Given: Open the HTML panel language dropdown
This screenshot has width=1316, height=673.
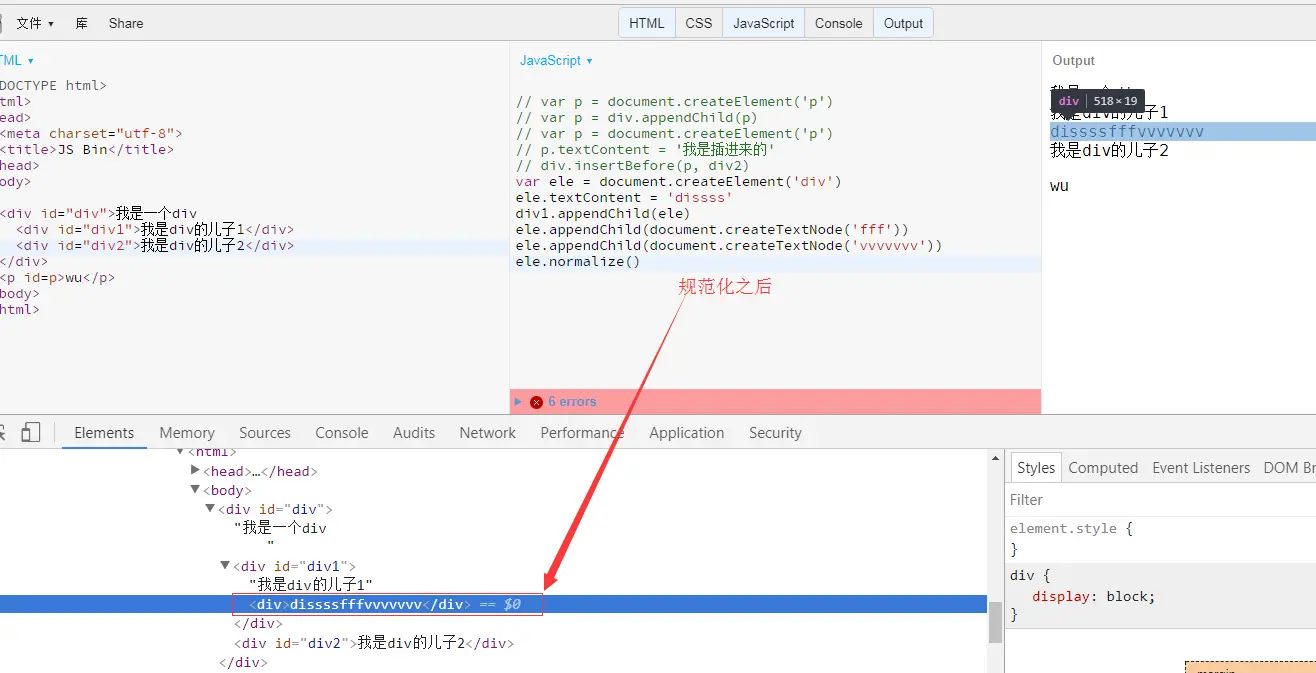Looking at the screenshot, I should (x=16, y=61).
